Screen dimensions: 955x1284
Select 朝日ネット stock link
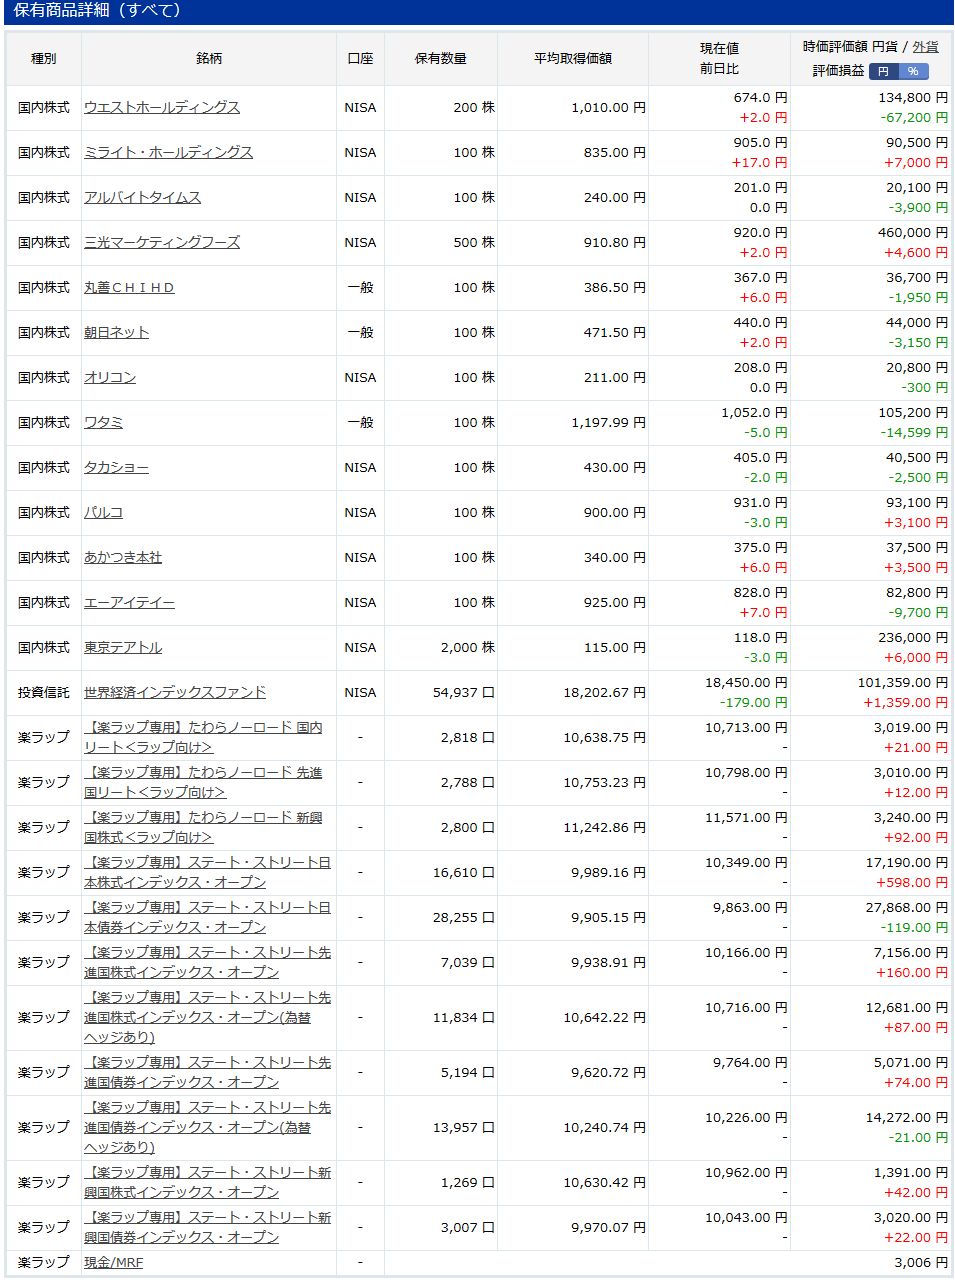tap(116, 332)
